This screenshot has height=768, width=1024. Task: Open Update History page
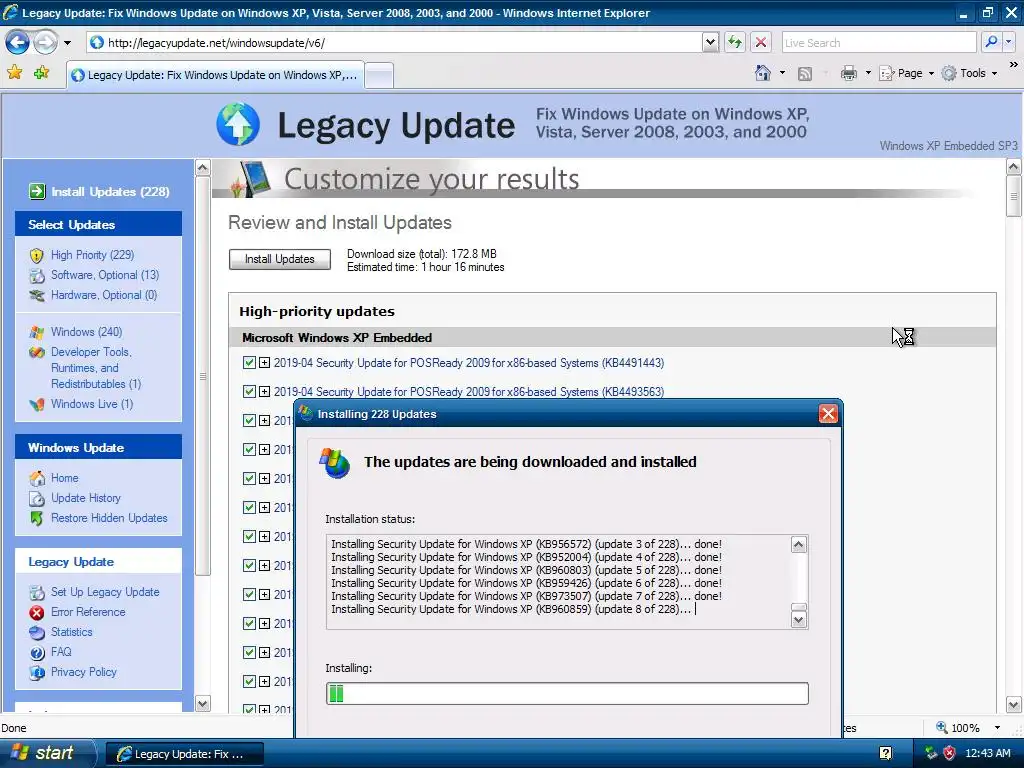click(x=86, y=498)
